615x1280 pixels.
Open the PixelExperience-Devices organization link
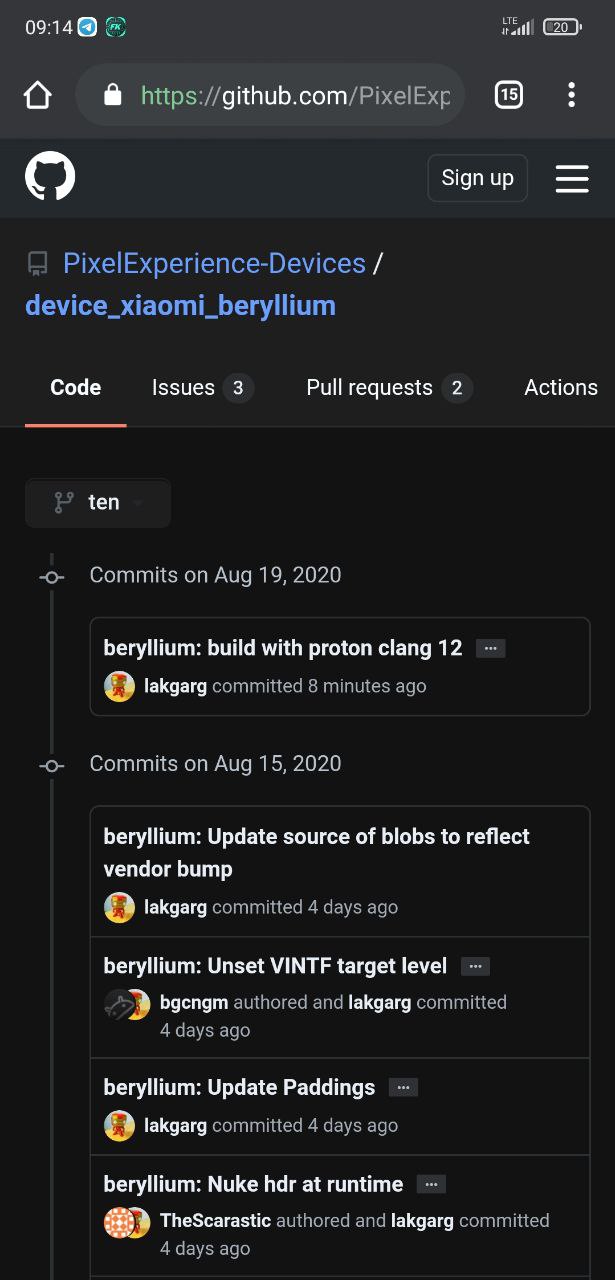tap(214, 263)
